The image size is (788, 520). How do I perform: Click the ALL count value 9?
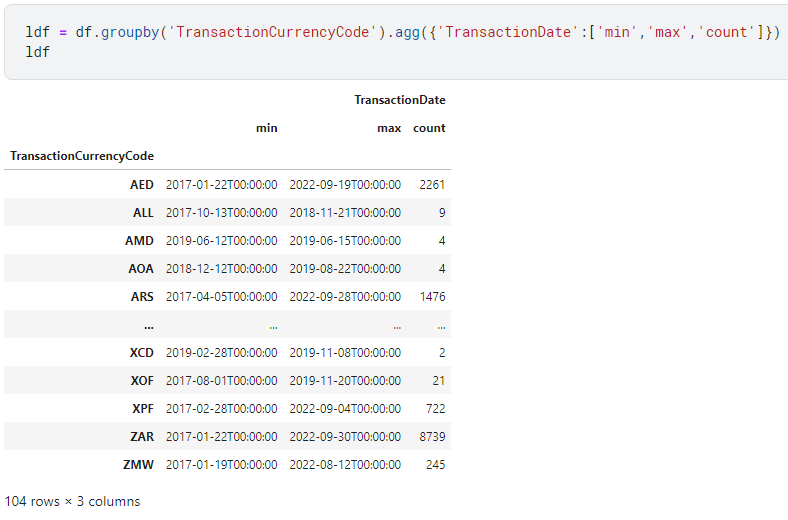(442, 213)
